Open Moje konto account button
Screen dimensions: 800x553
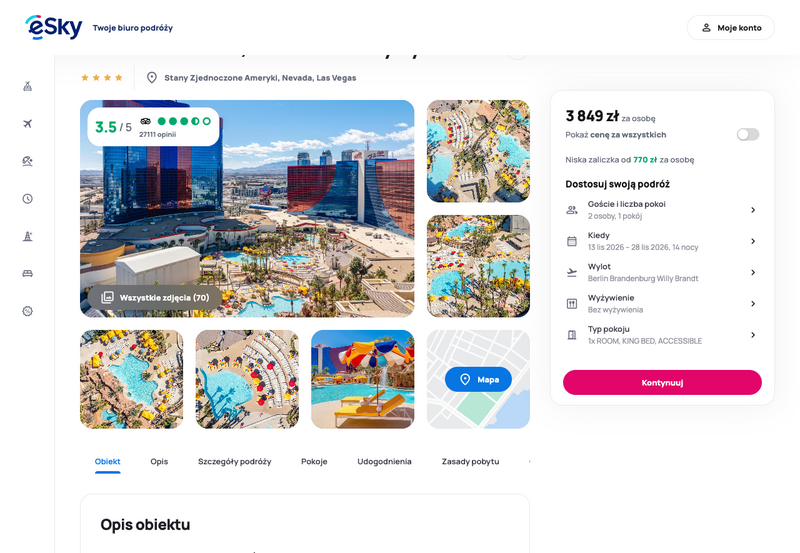pos(731,28)
